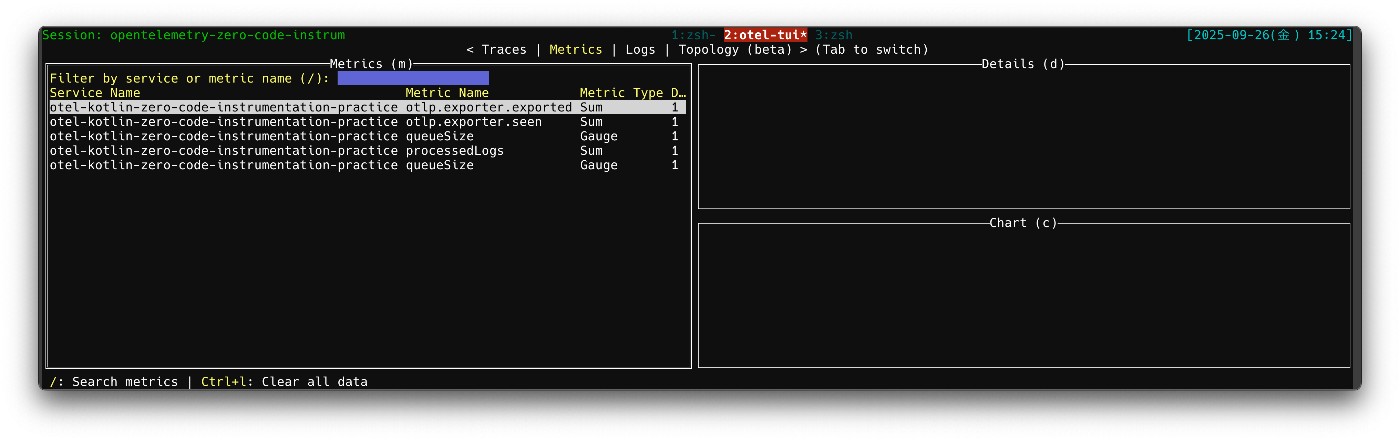1400x441 pixels.
Task: Click the Tab to switch hint
Action: coord(871,49)
